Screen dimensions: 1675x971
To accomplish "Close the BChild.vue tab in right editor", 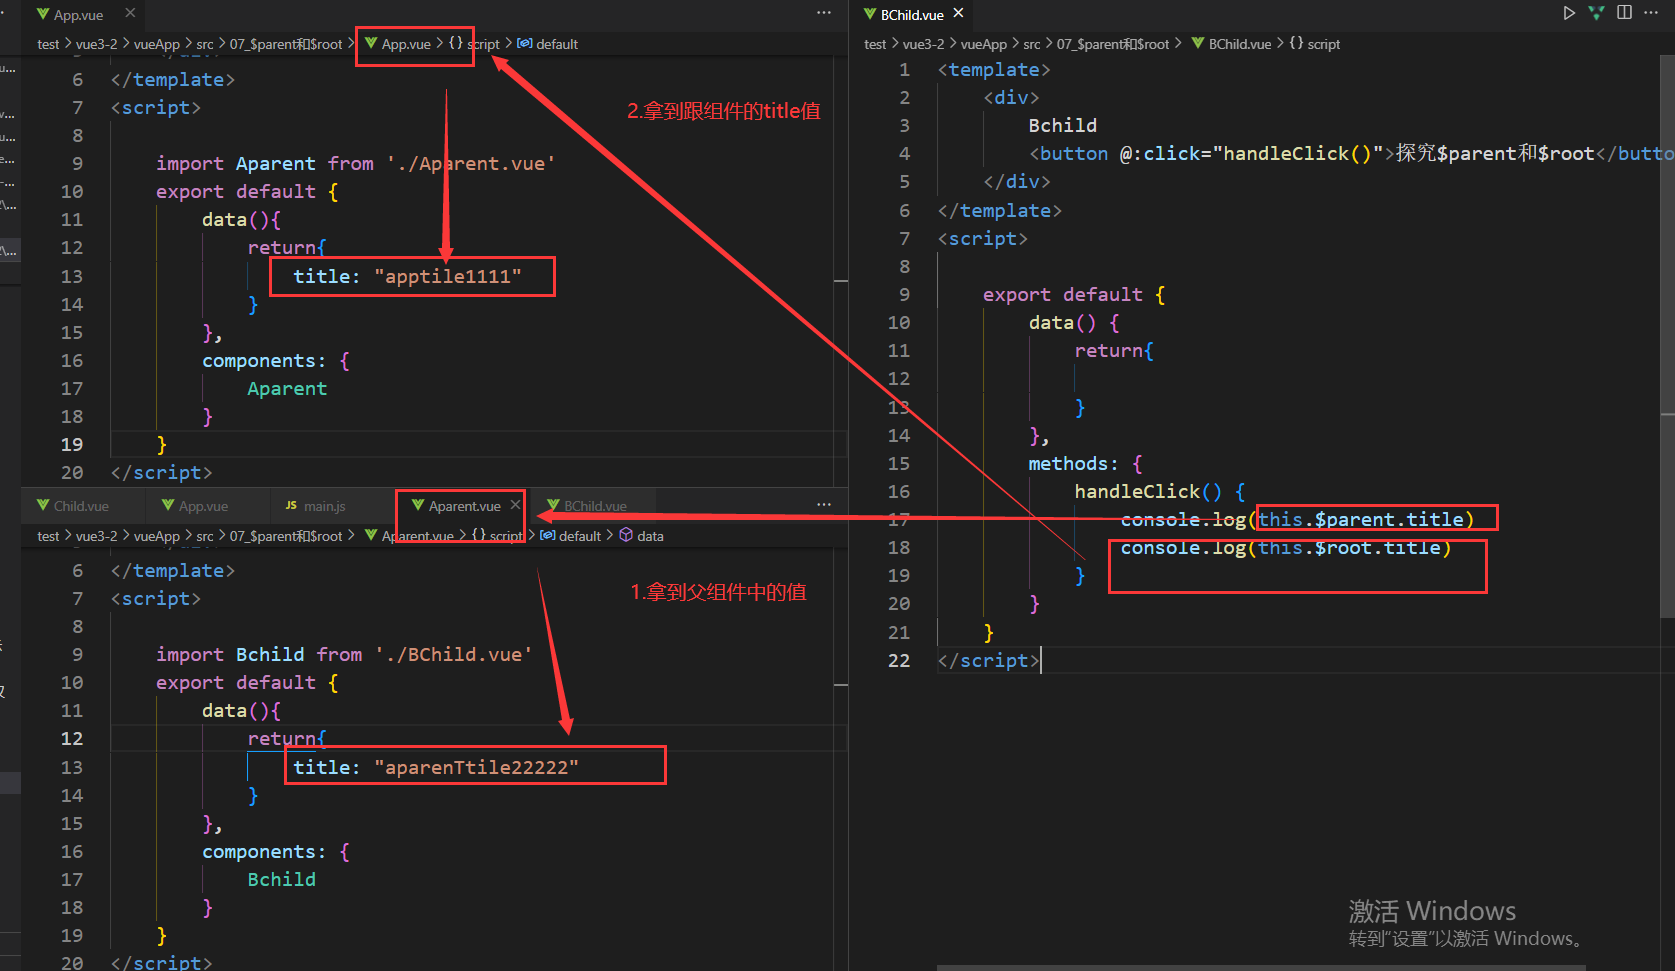I will (958, 13).
